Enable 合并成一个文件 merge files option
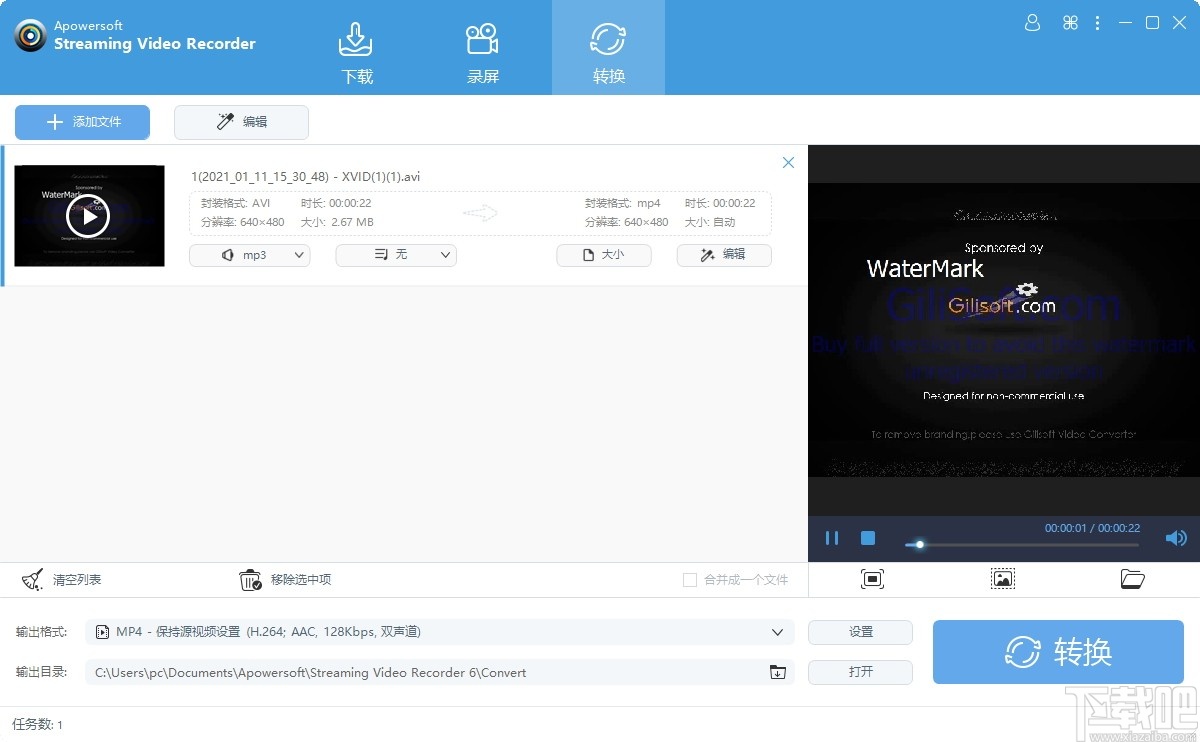Viewport: 1200px width, 742px height. [x=690, y=580]
